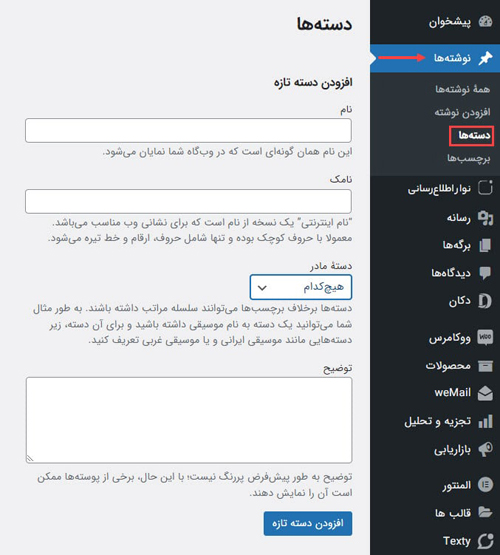
Task: Click the pushpin icon next to نوشته‌ها
Action: [485, 58]
